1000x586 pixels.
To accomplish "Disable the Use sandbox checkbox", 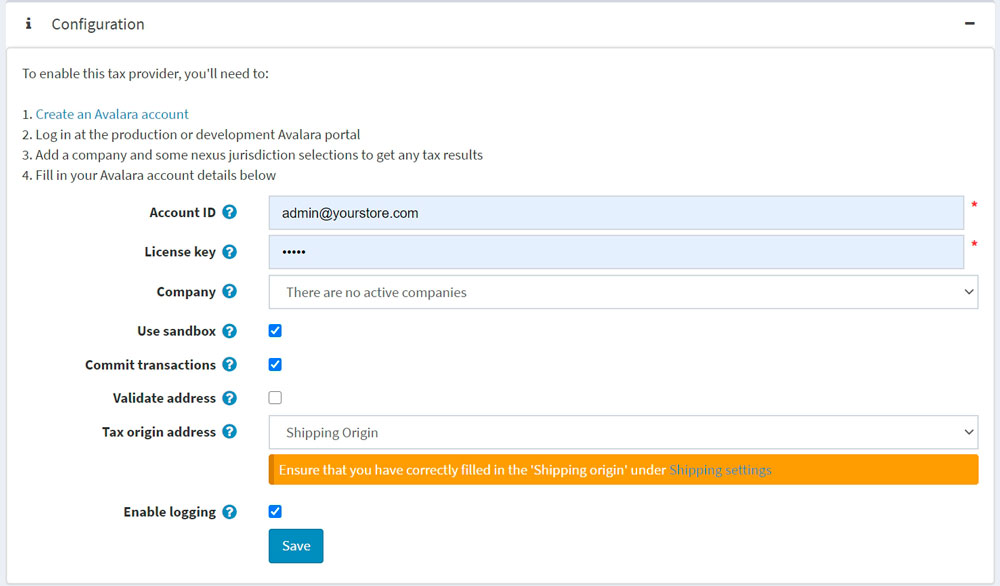I will [275, 331].
